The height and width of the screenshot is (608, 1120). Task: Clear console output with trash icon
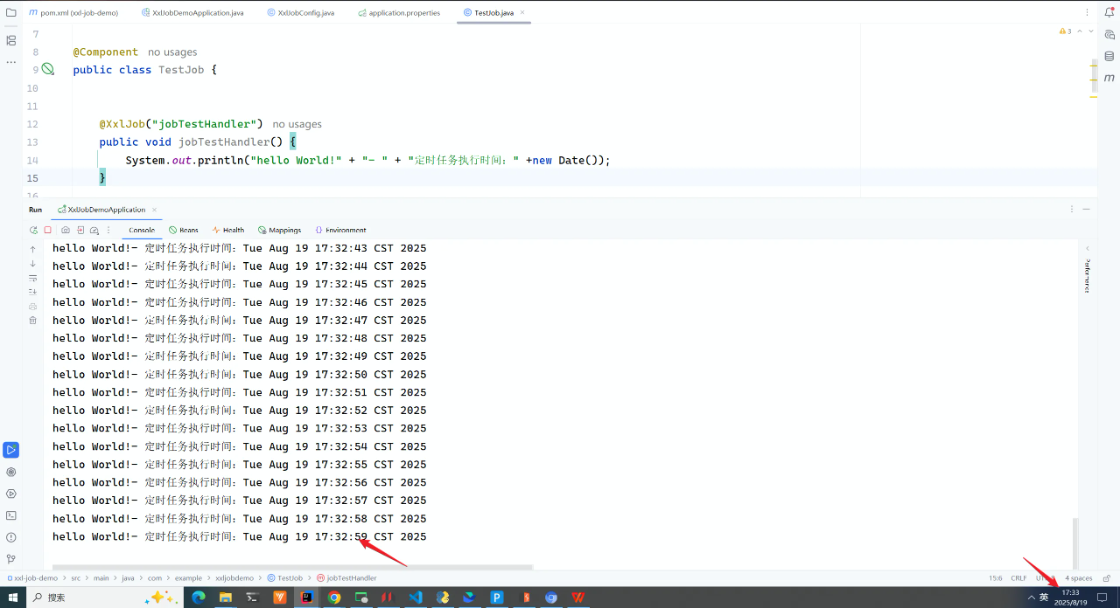(33, 320)
